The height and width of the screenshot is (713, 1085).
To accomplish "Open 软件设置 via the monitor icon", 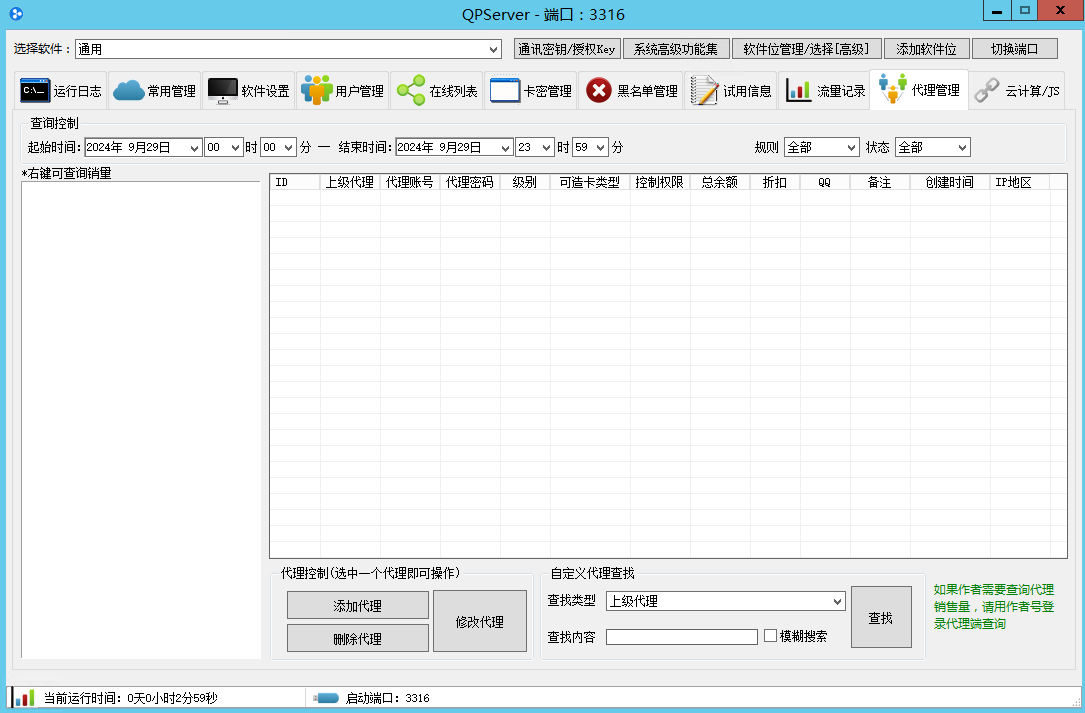I will point(222,91).
